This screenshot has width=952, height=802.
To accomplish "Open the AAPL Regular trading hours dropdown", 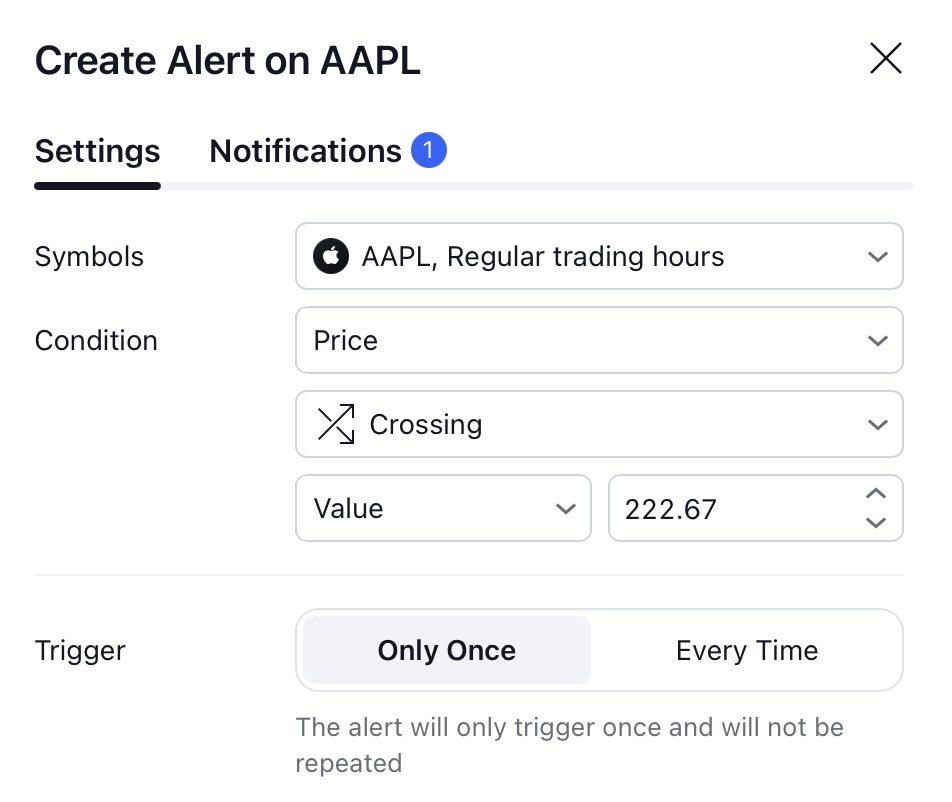I will tap(599, 256).
